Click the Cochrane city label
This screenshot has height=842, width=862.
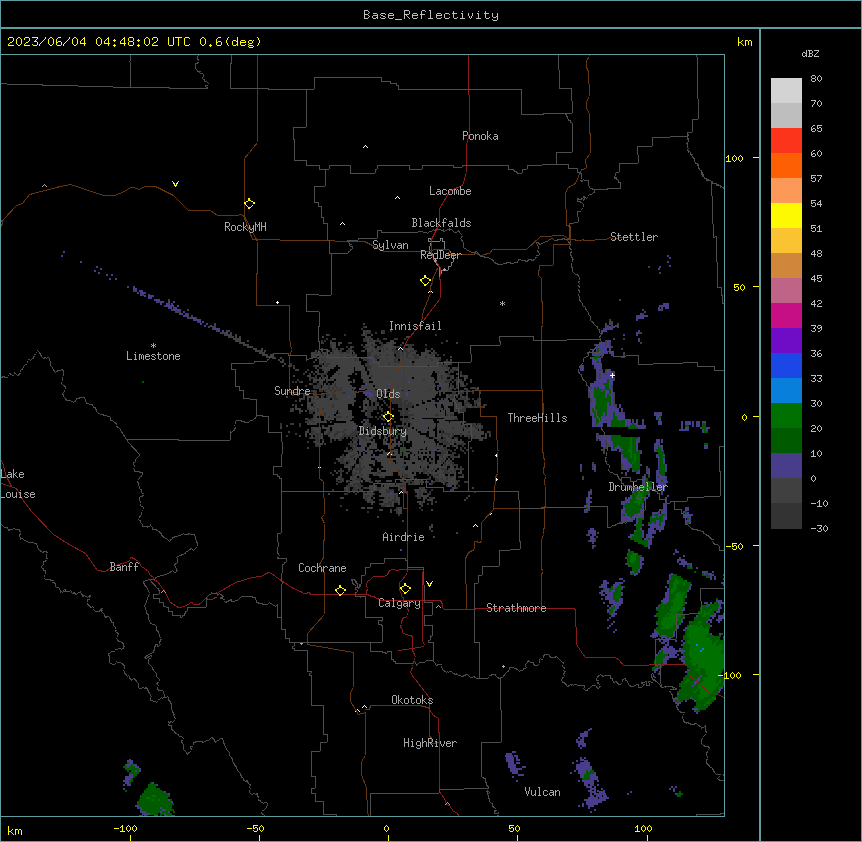pos(322,568)
